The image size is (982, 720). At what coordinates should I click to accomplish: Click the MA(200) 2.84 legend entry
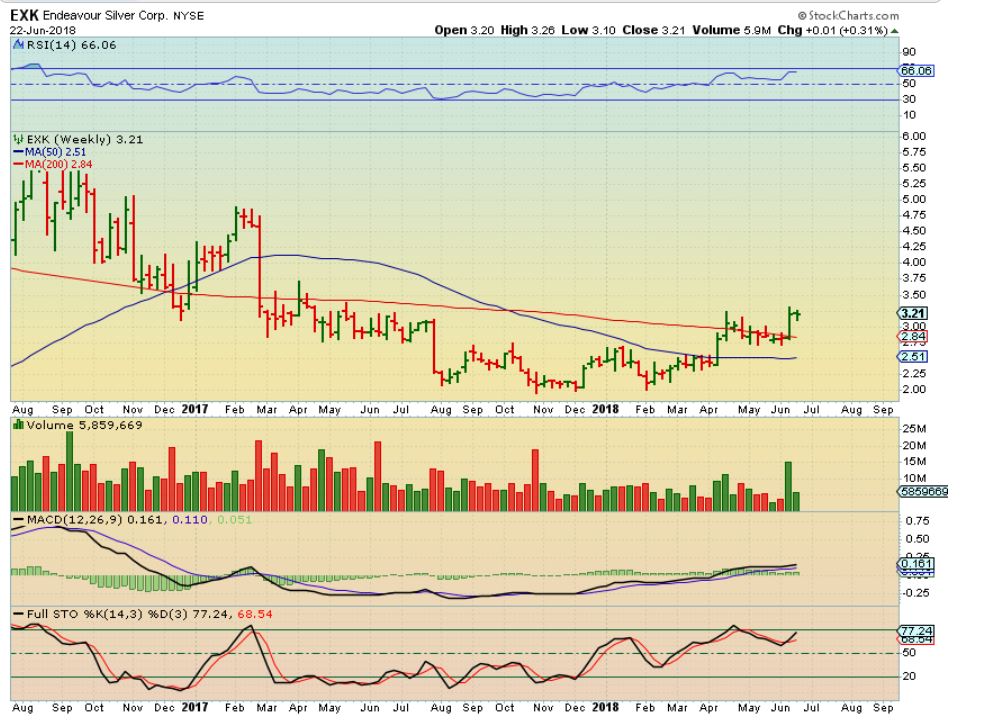click(x=53, y=164)
